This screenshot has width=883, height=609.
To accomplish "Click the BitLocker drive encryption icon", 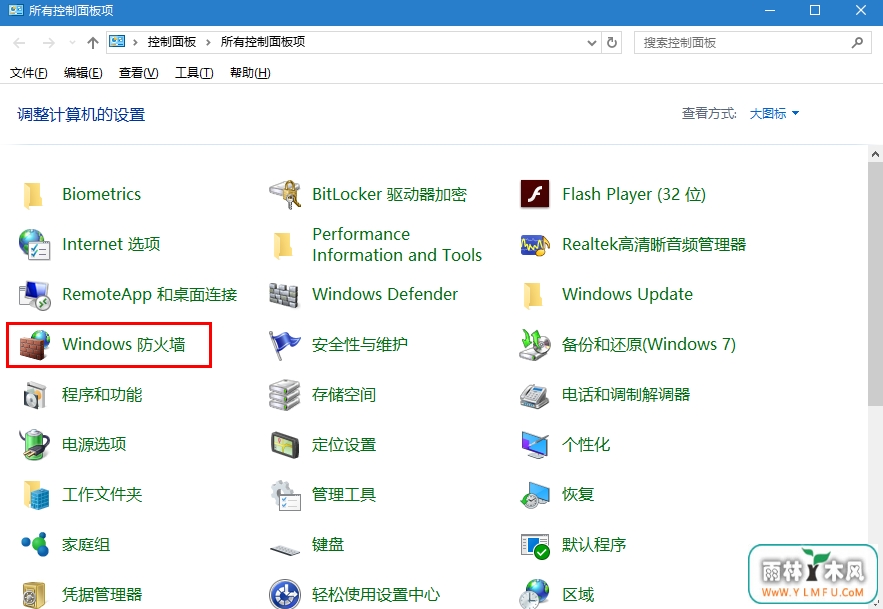I will (285, 194).
